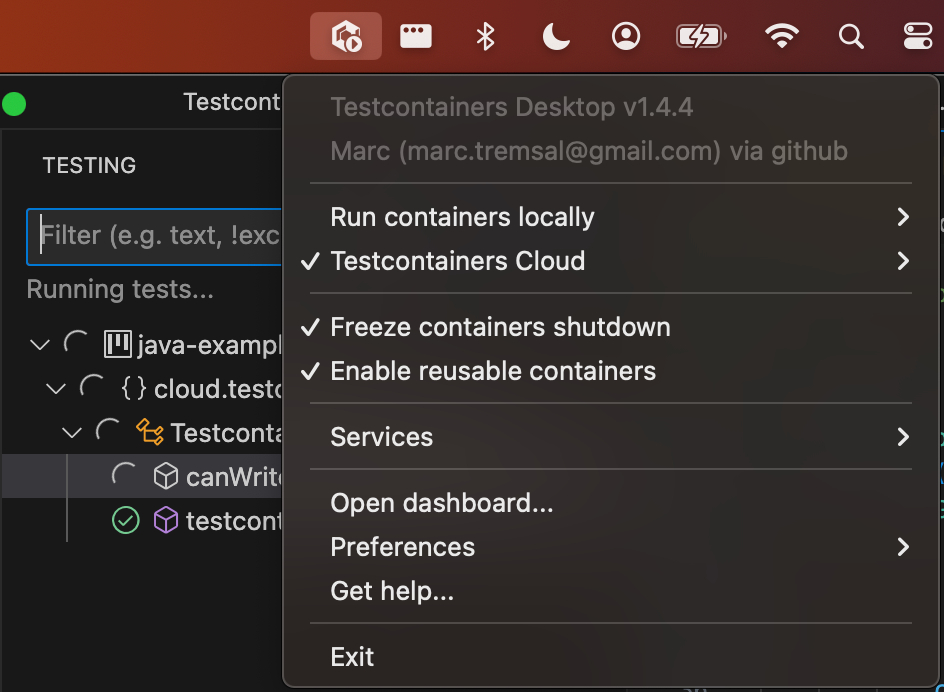Select Open dashboard... menu item

coord(610,503)
